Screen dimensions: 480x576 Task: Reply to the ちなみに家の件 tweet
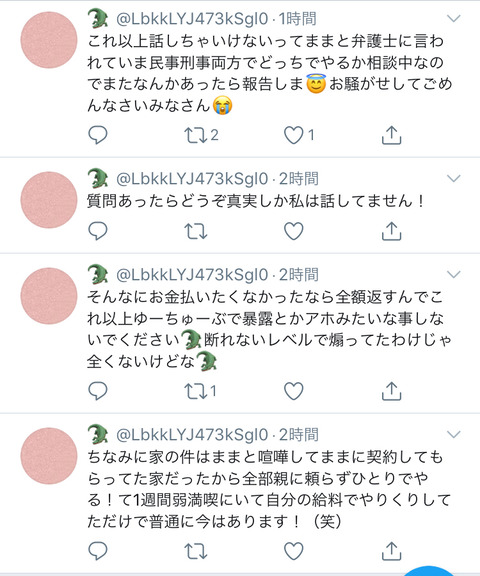(98, 551)
